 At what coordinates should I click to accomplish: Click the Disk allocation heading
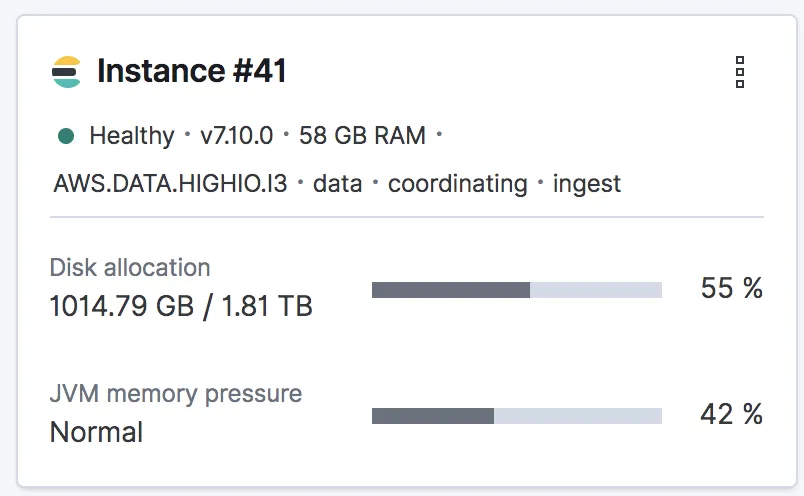click(x=130, y=268)
